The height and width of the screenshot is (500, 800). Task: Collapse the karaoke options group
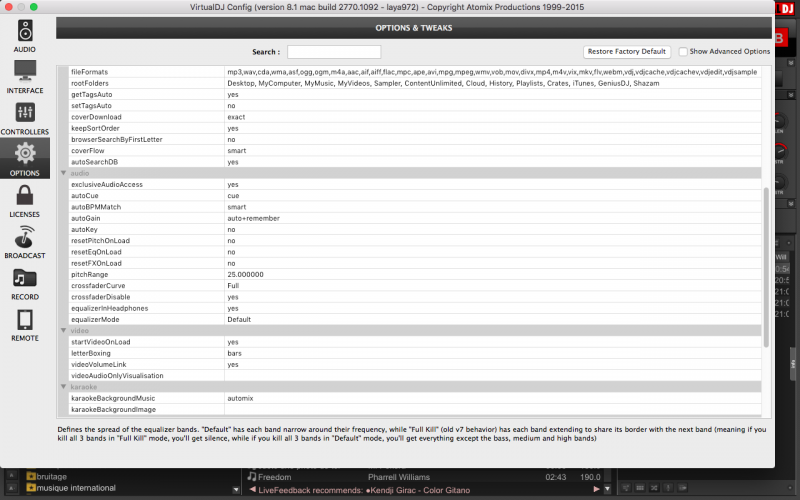coord(63,387)
